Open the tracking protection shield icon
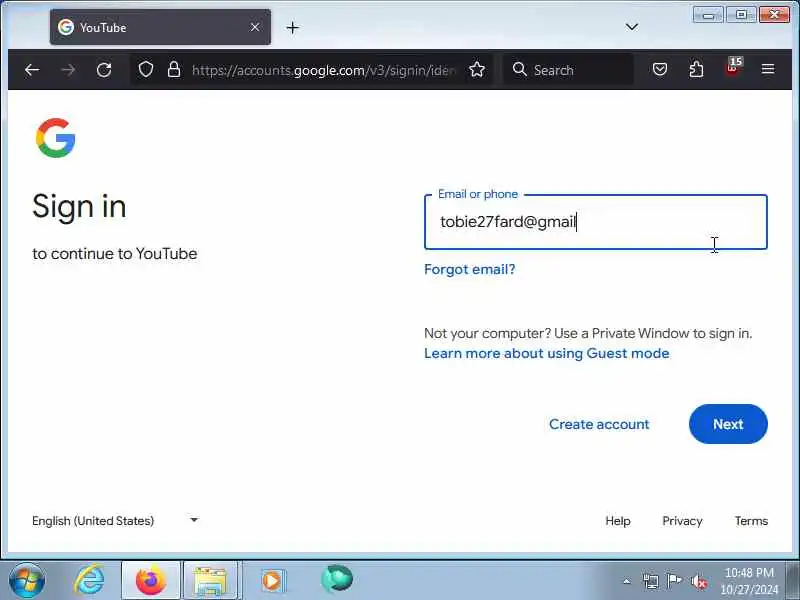 pyautogui.click(x=146, y=69)
